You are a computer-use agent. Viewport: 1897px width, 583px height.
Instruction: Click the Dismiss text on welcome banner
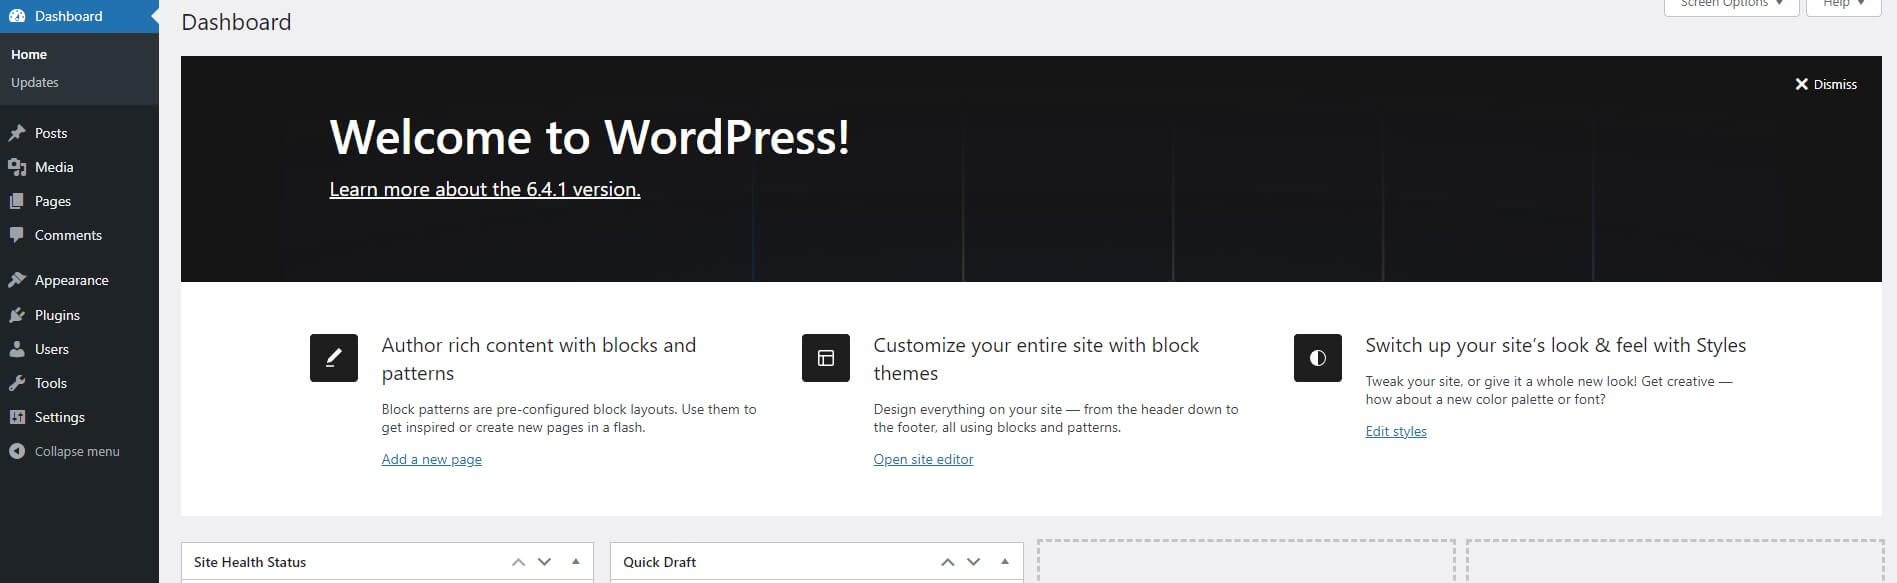[1835, 84]
